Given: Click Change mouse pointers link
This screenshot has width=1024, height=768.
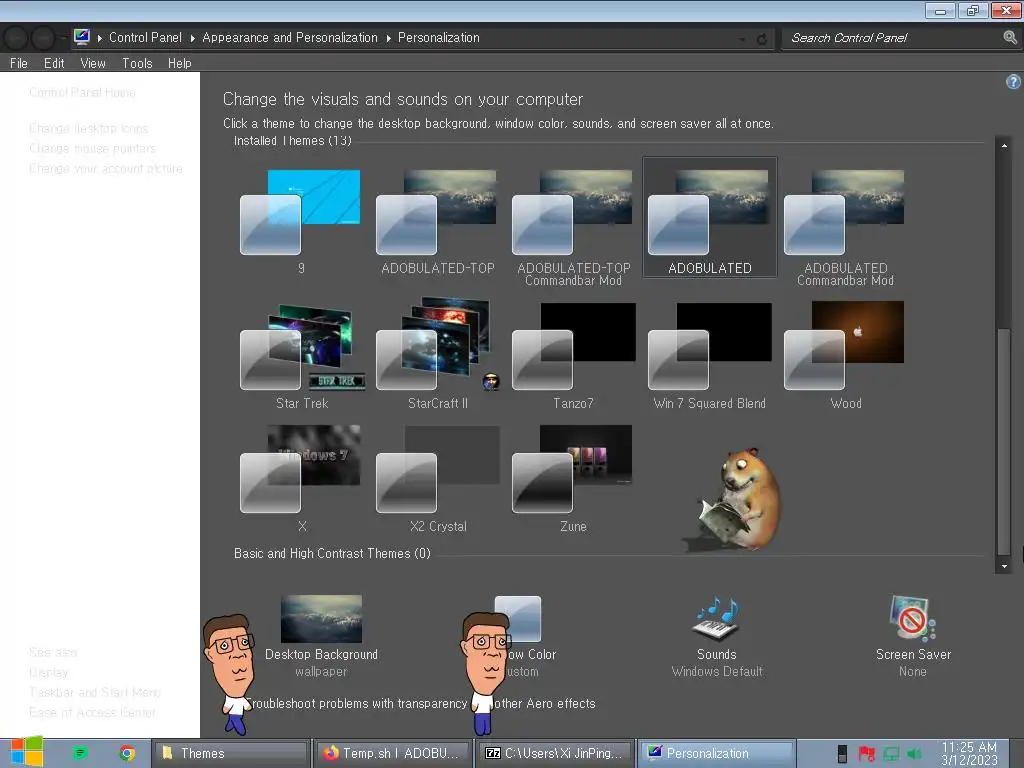Looking at the screenshot, I should pos(93,148).
